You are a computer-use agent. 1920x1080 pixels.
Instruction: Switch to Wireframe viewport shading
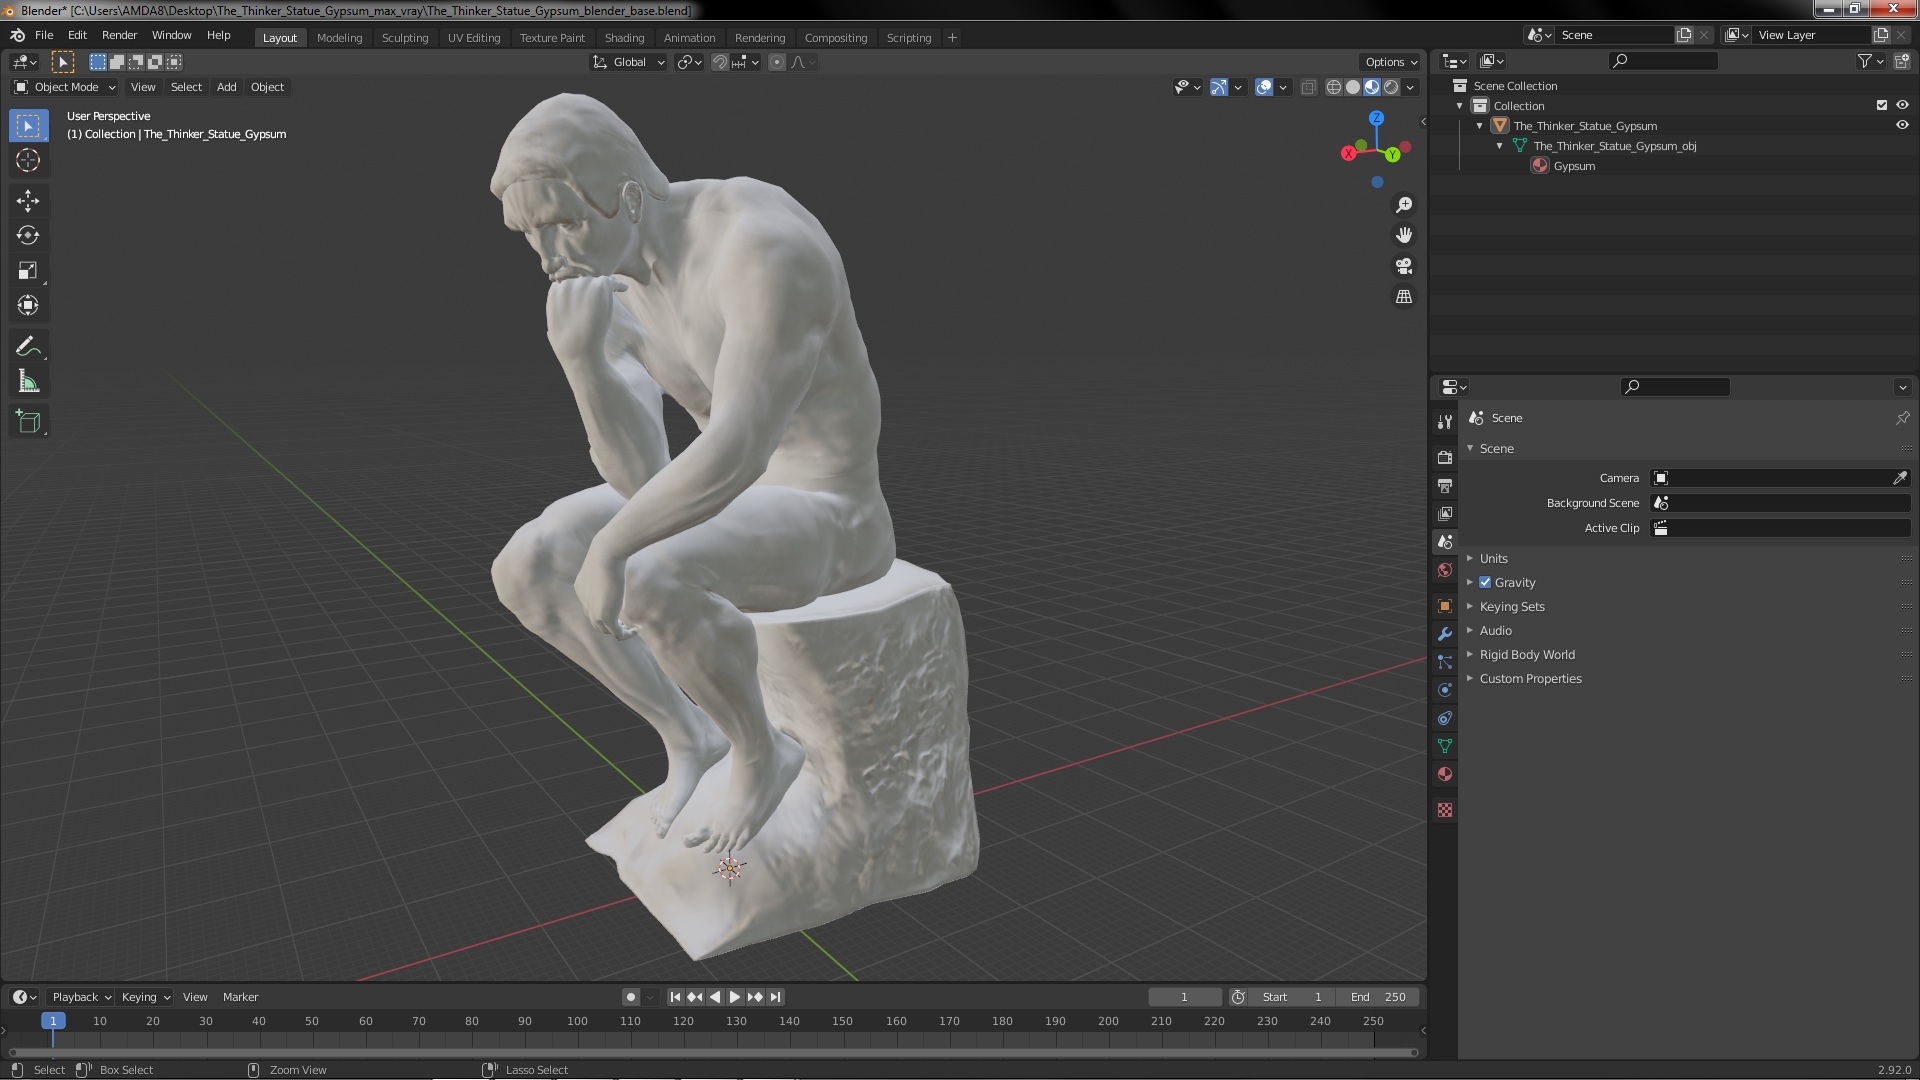[x=1333, y=87]
